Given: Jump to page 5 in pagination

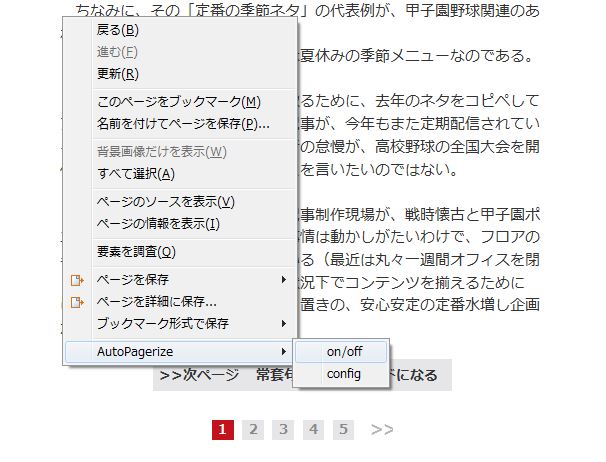Looking at the screenshot, I should [x=344, y=430].
